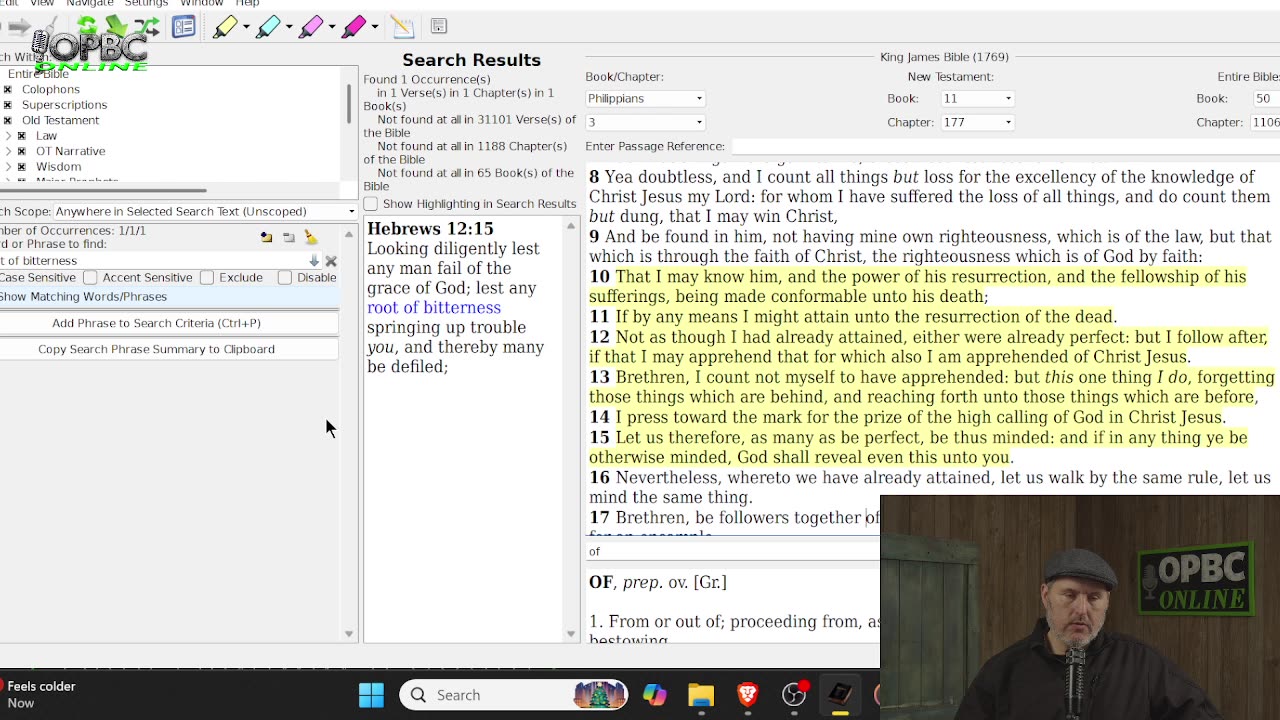Open File Explorer from the taskbar

click(x=700, y=695)
